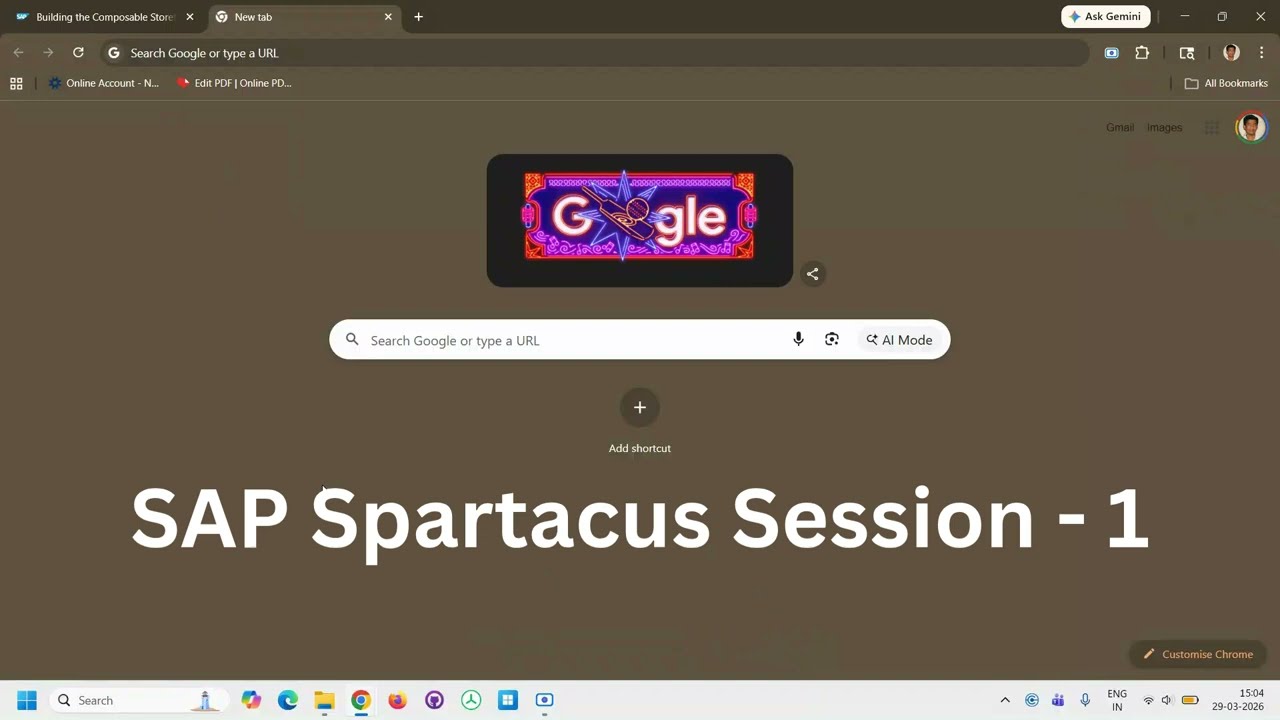Viewport: 1280px width, 720px height.
Task: Open the Teams icon in system tray
Action: (1058, 700)
